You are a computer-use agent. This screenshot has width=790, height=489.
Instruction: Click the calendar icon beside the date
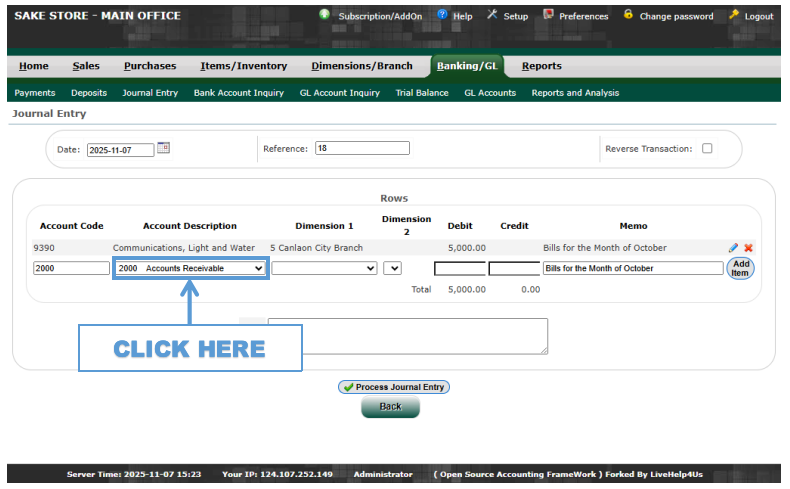coord(164,148)
